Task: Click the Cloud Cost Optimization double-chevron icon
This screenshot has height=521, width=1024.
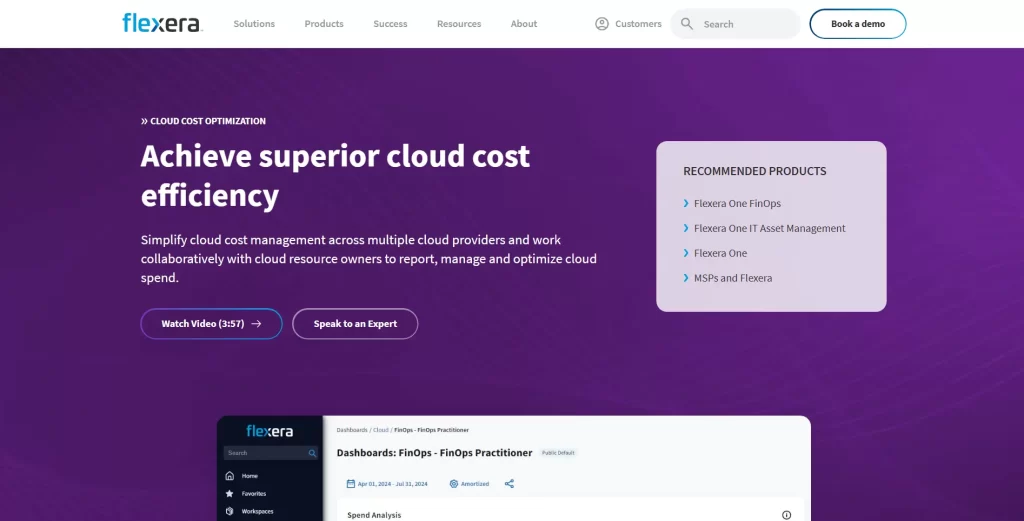Action: [144, 121]
